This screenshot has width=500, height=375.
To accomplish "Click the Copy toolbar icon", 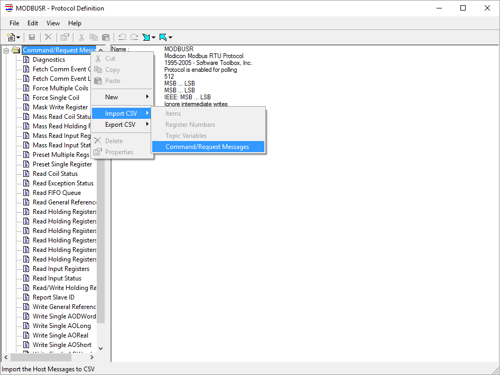I will pos(94,37).
